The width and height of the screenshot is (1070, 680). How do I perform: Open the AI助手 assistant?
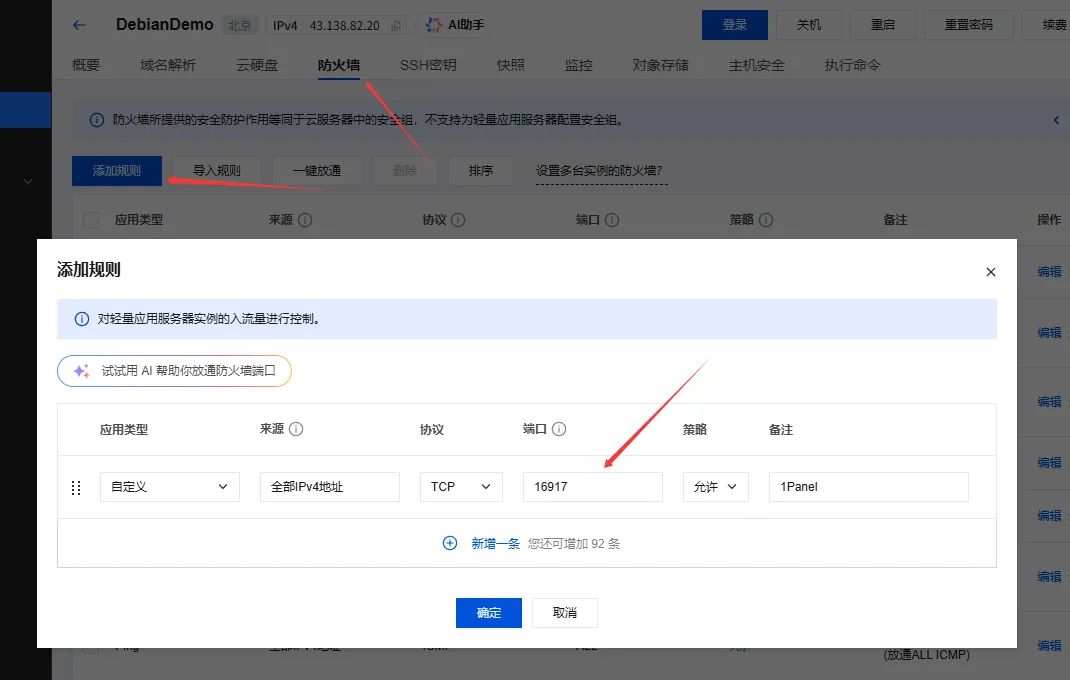tap(455, 25)
